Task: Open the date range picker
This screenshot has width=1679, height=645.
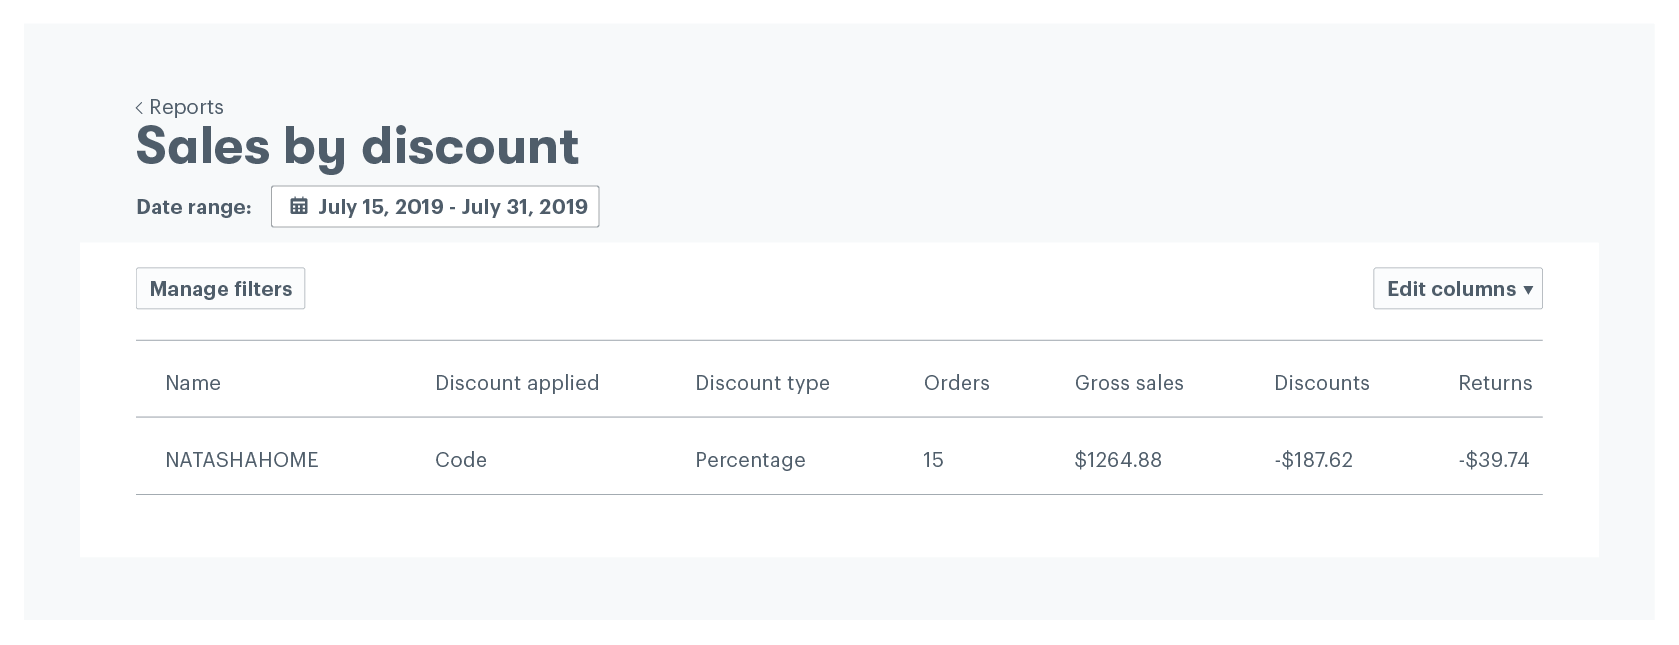Action: click(435, 206)
